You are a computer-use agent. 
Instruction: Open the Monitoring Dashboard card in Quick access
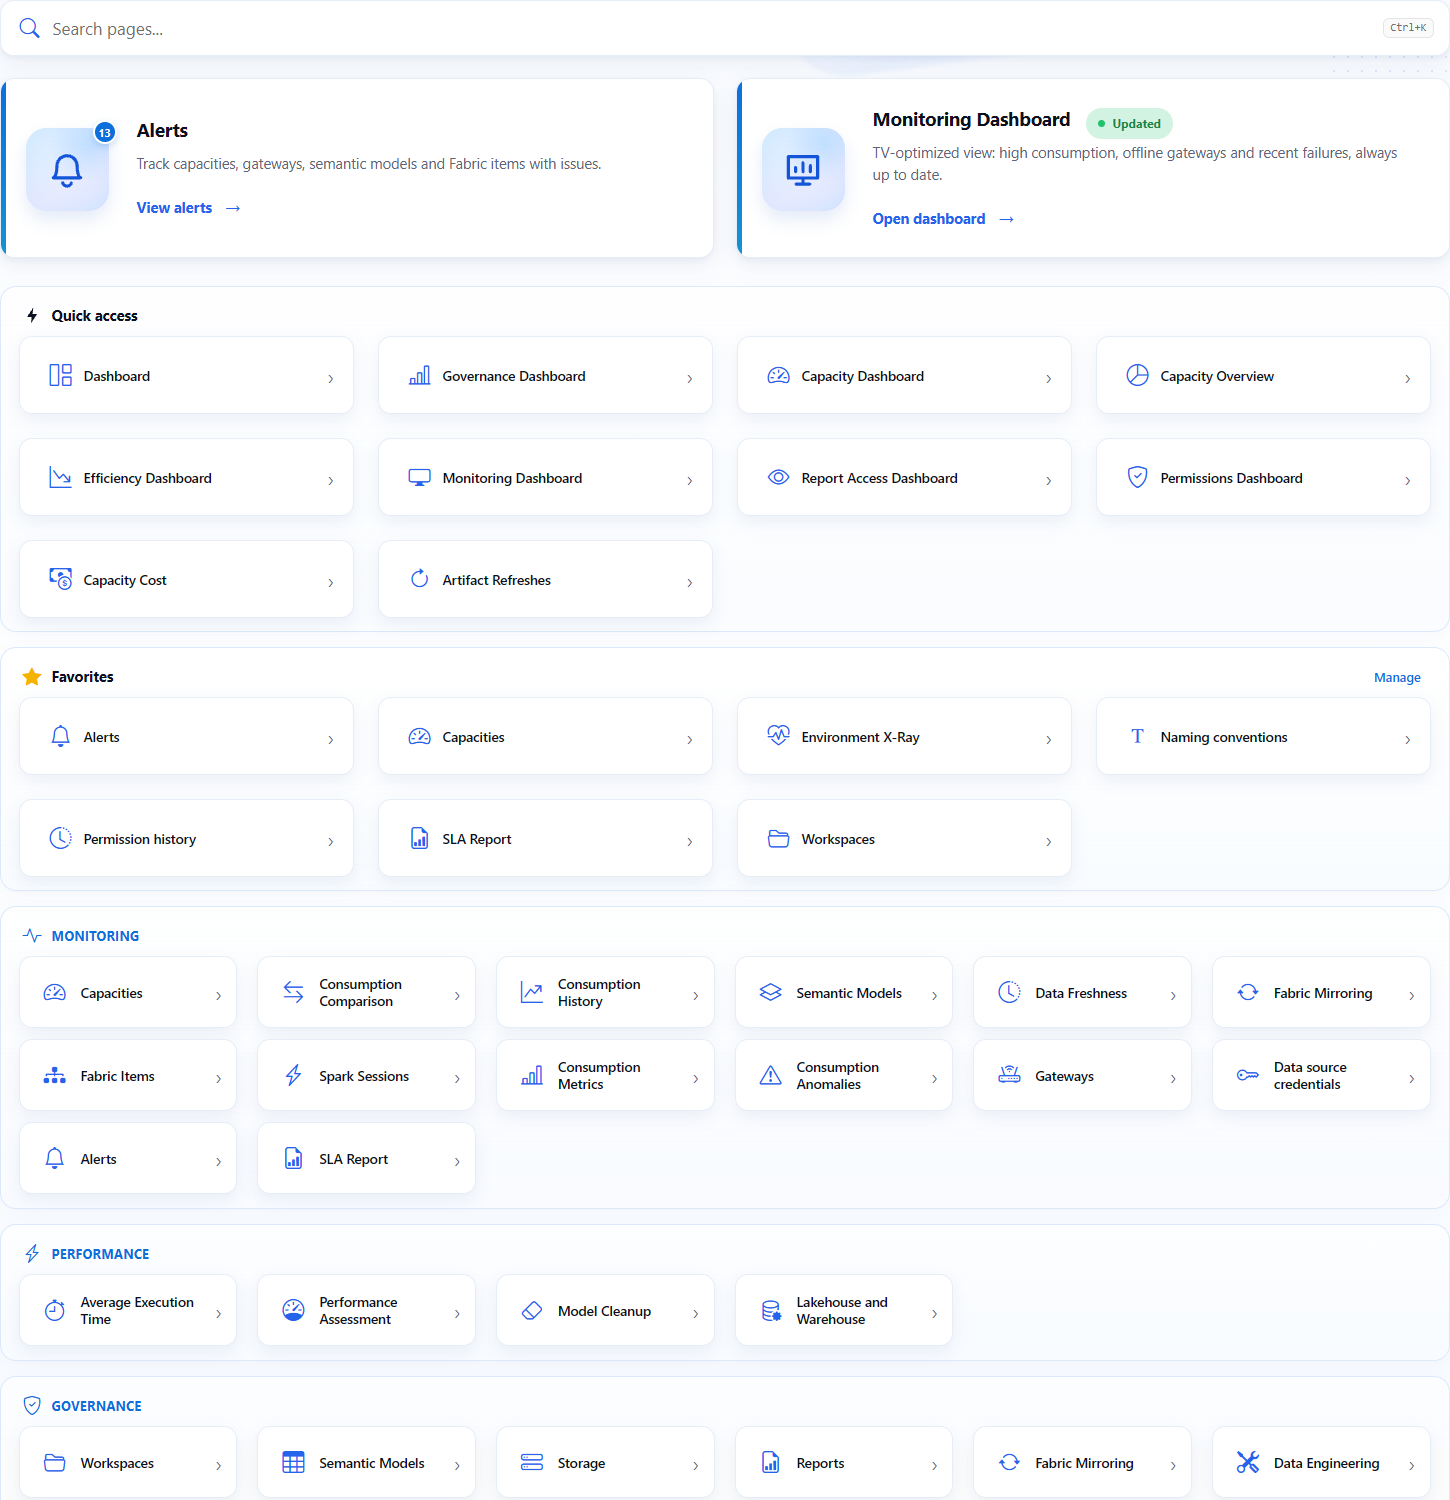point(545,477)
